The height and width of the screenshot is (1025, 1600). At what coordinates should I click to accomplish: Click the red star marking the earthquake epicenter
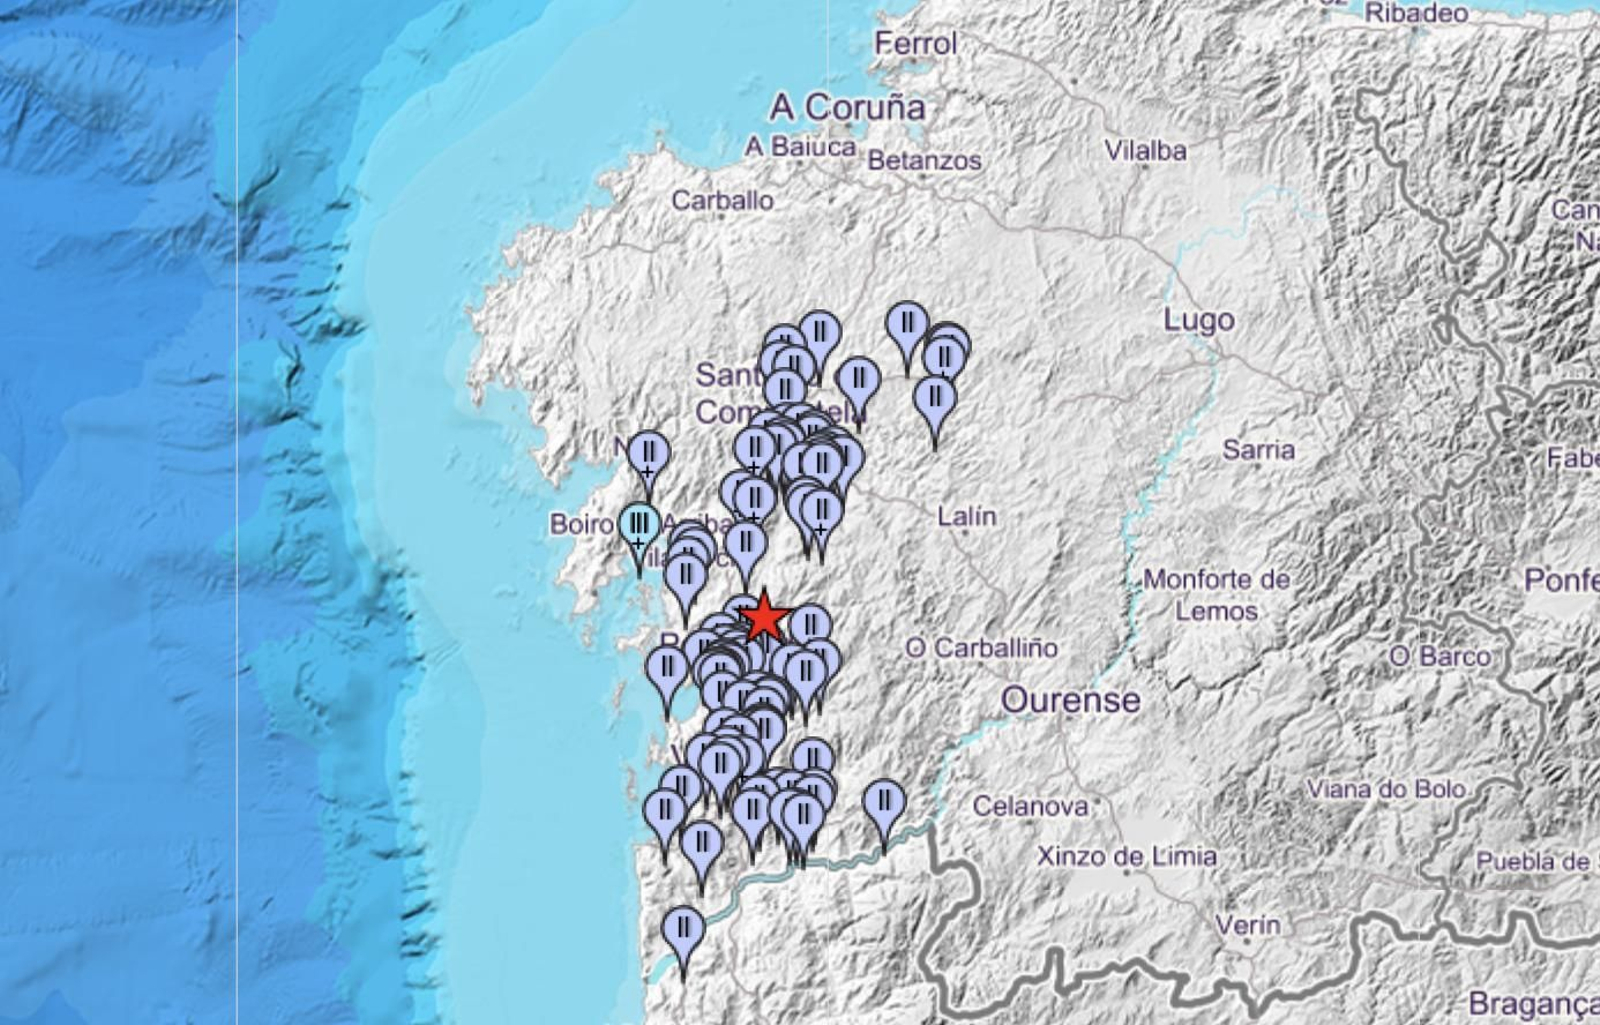[x=764, y=617]
